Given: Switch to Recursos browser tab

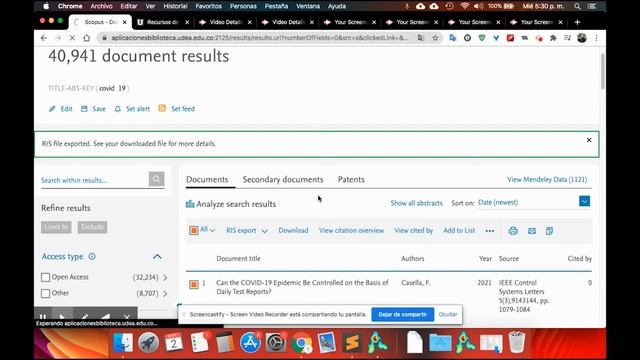Looking at the screenshot, I should 163,22.
